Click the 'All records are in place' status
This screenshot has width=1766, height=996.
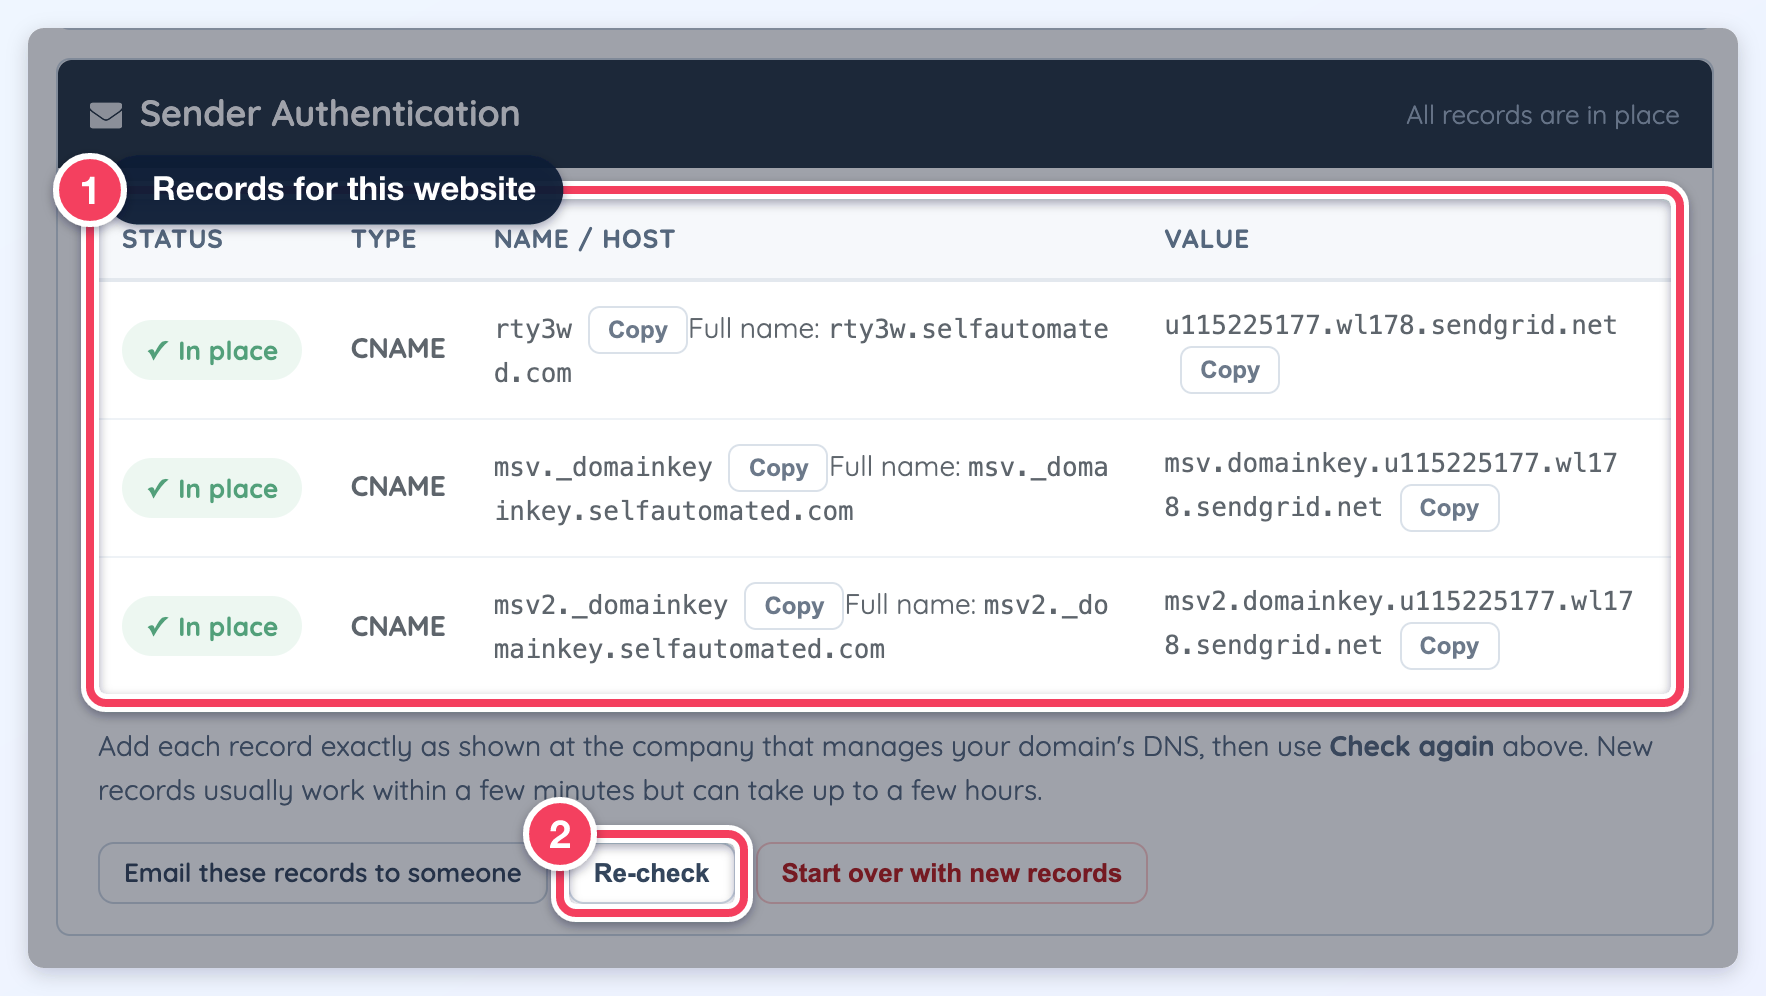(1542, 115)
